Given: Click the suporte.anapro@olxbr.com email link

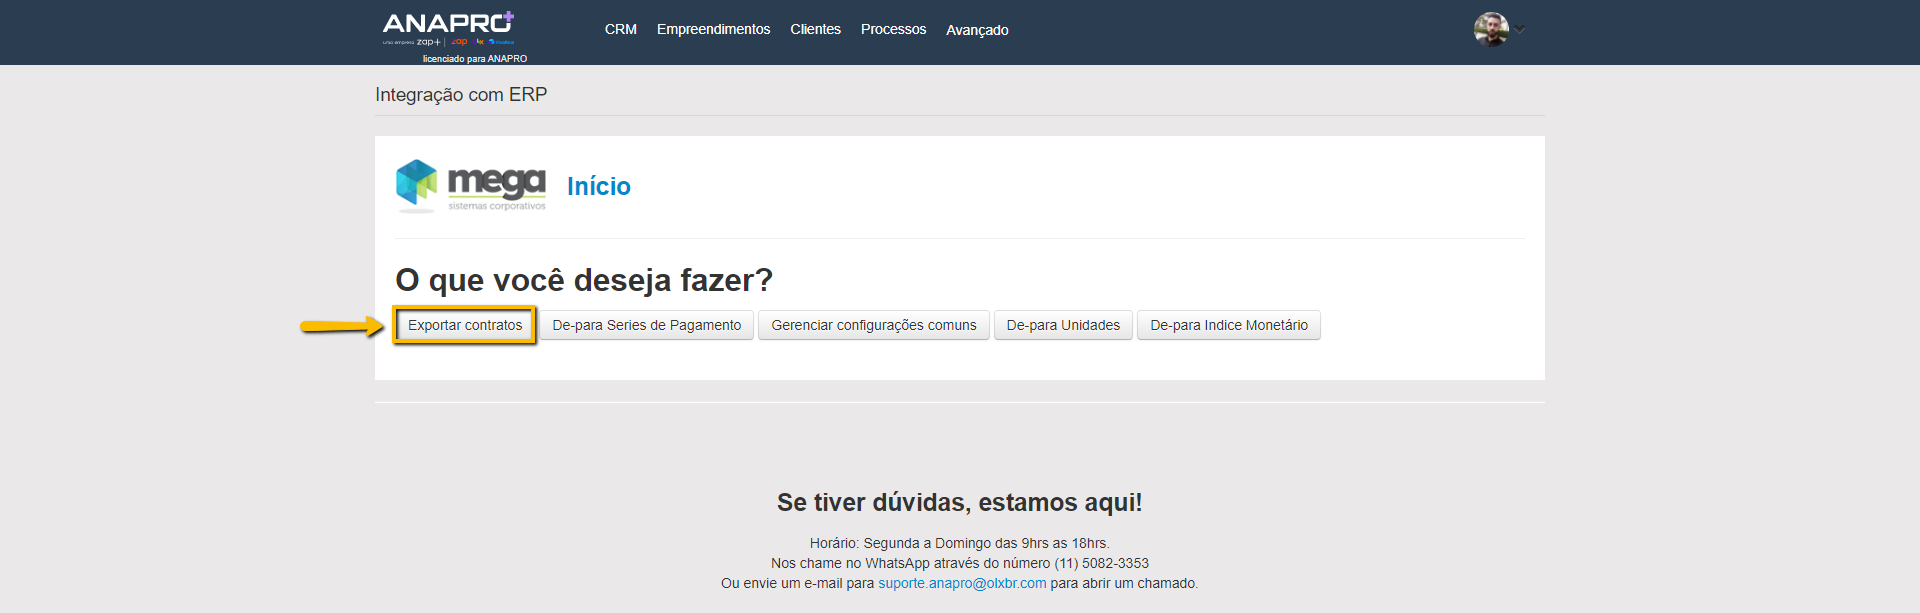Looking at the screenshot, I should pos(962,583).
